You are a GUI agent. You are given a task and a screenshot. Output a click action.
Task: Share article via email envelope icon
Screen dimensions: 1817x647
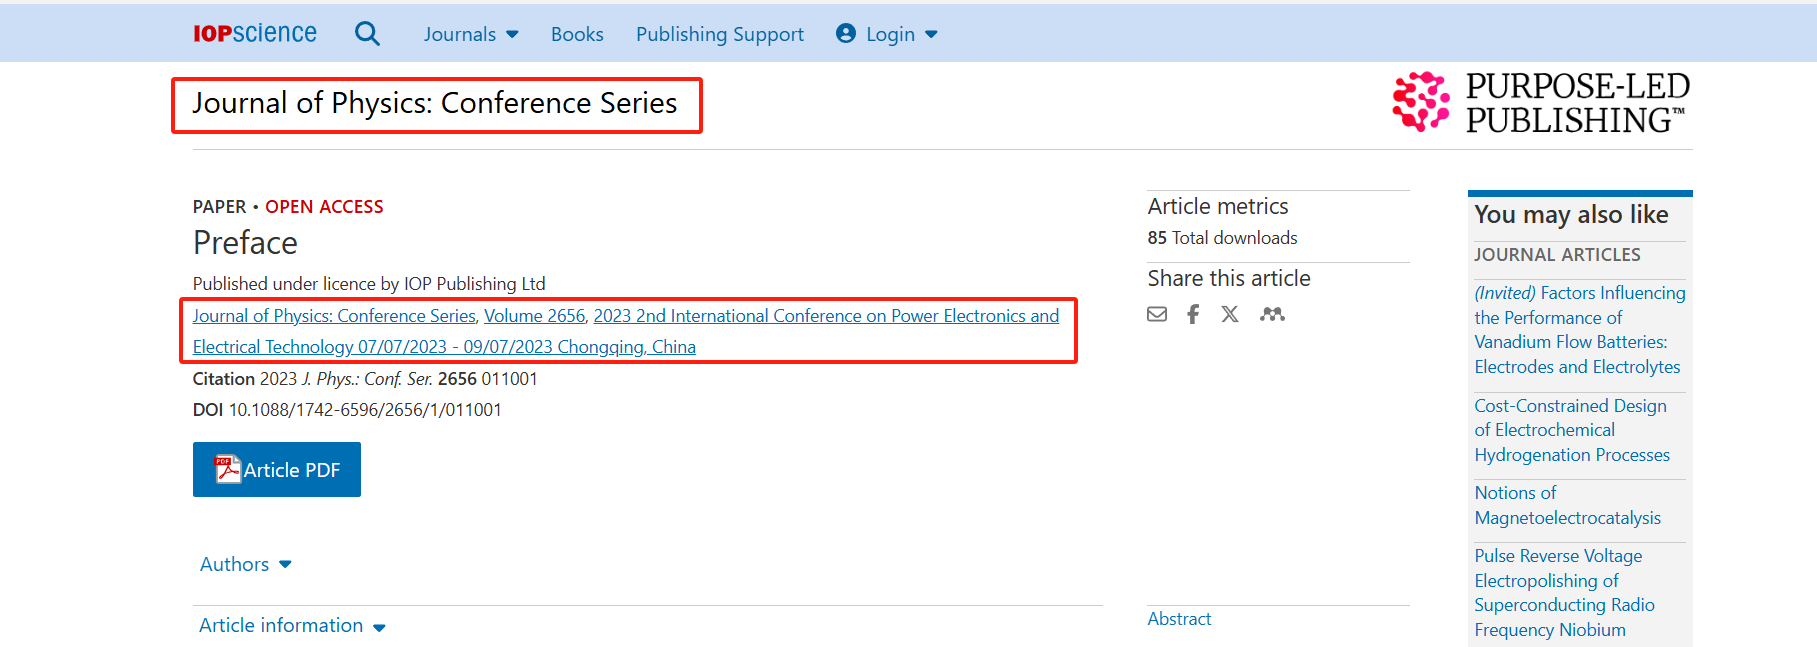tap(1157, 314)
